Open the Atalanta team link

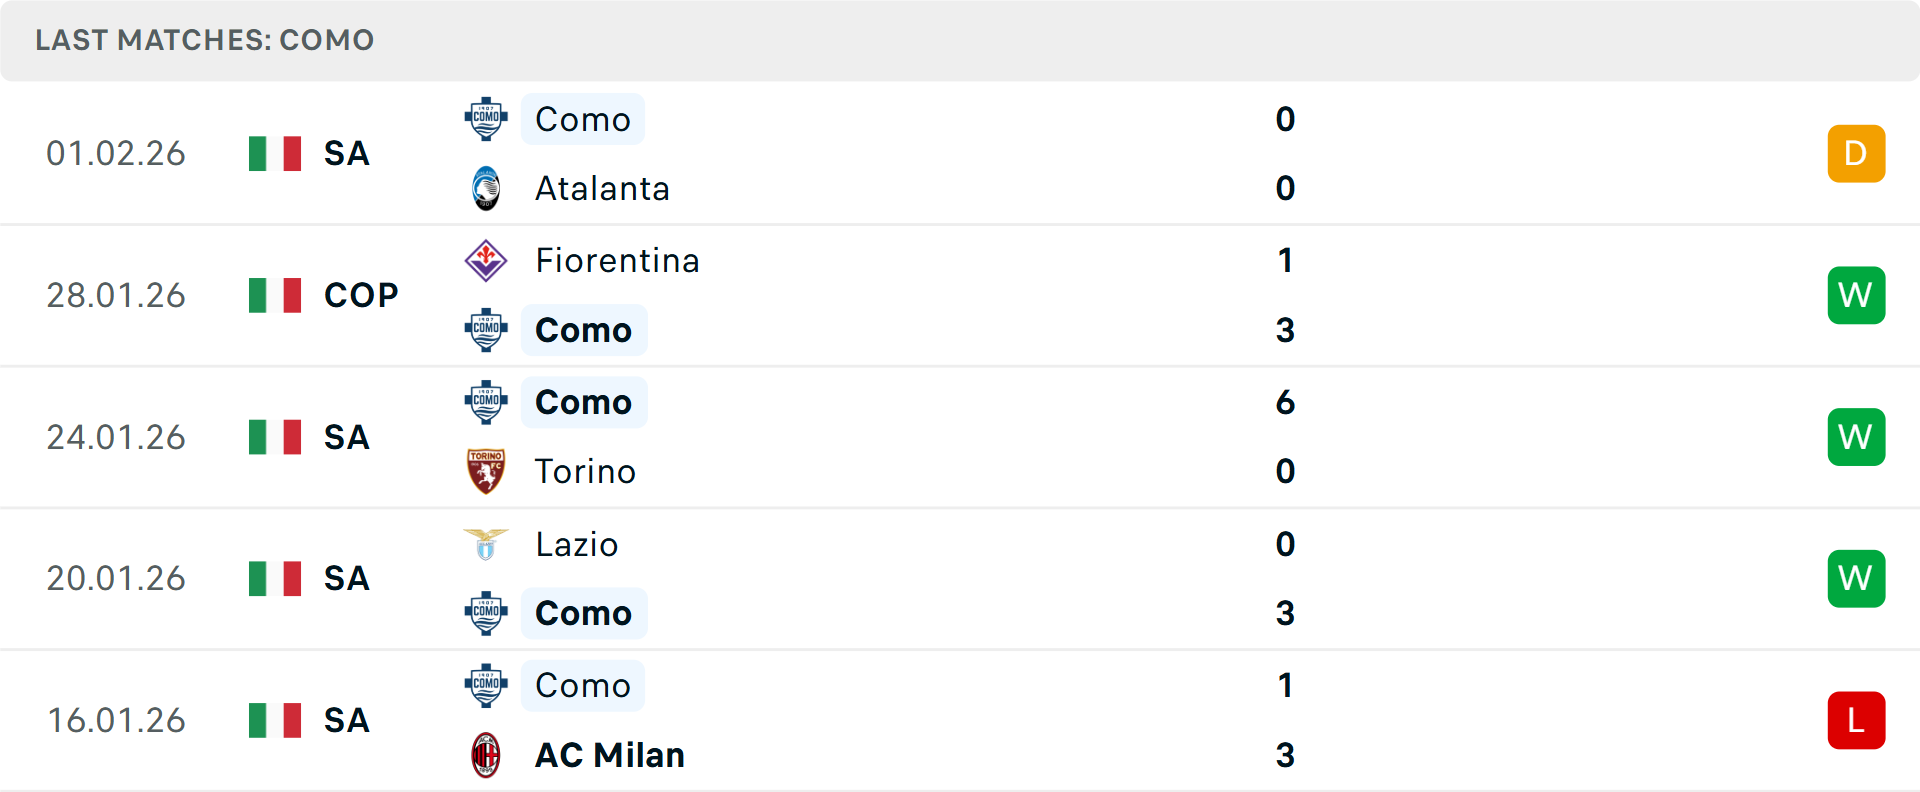(602, 189)
